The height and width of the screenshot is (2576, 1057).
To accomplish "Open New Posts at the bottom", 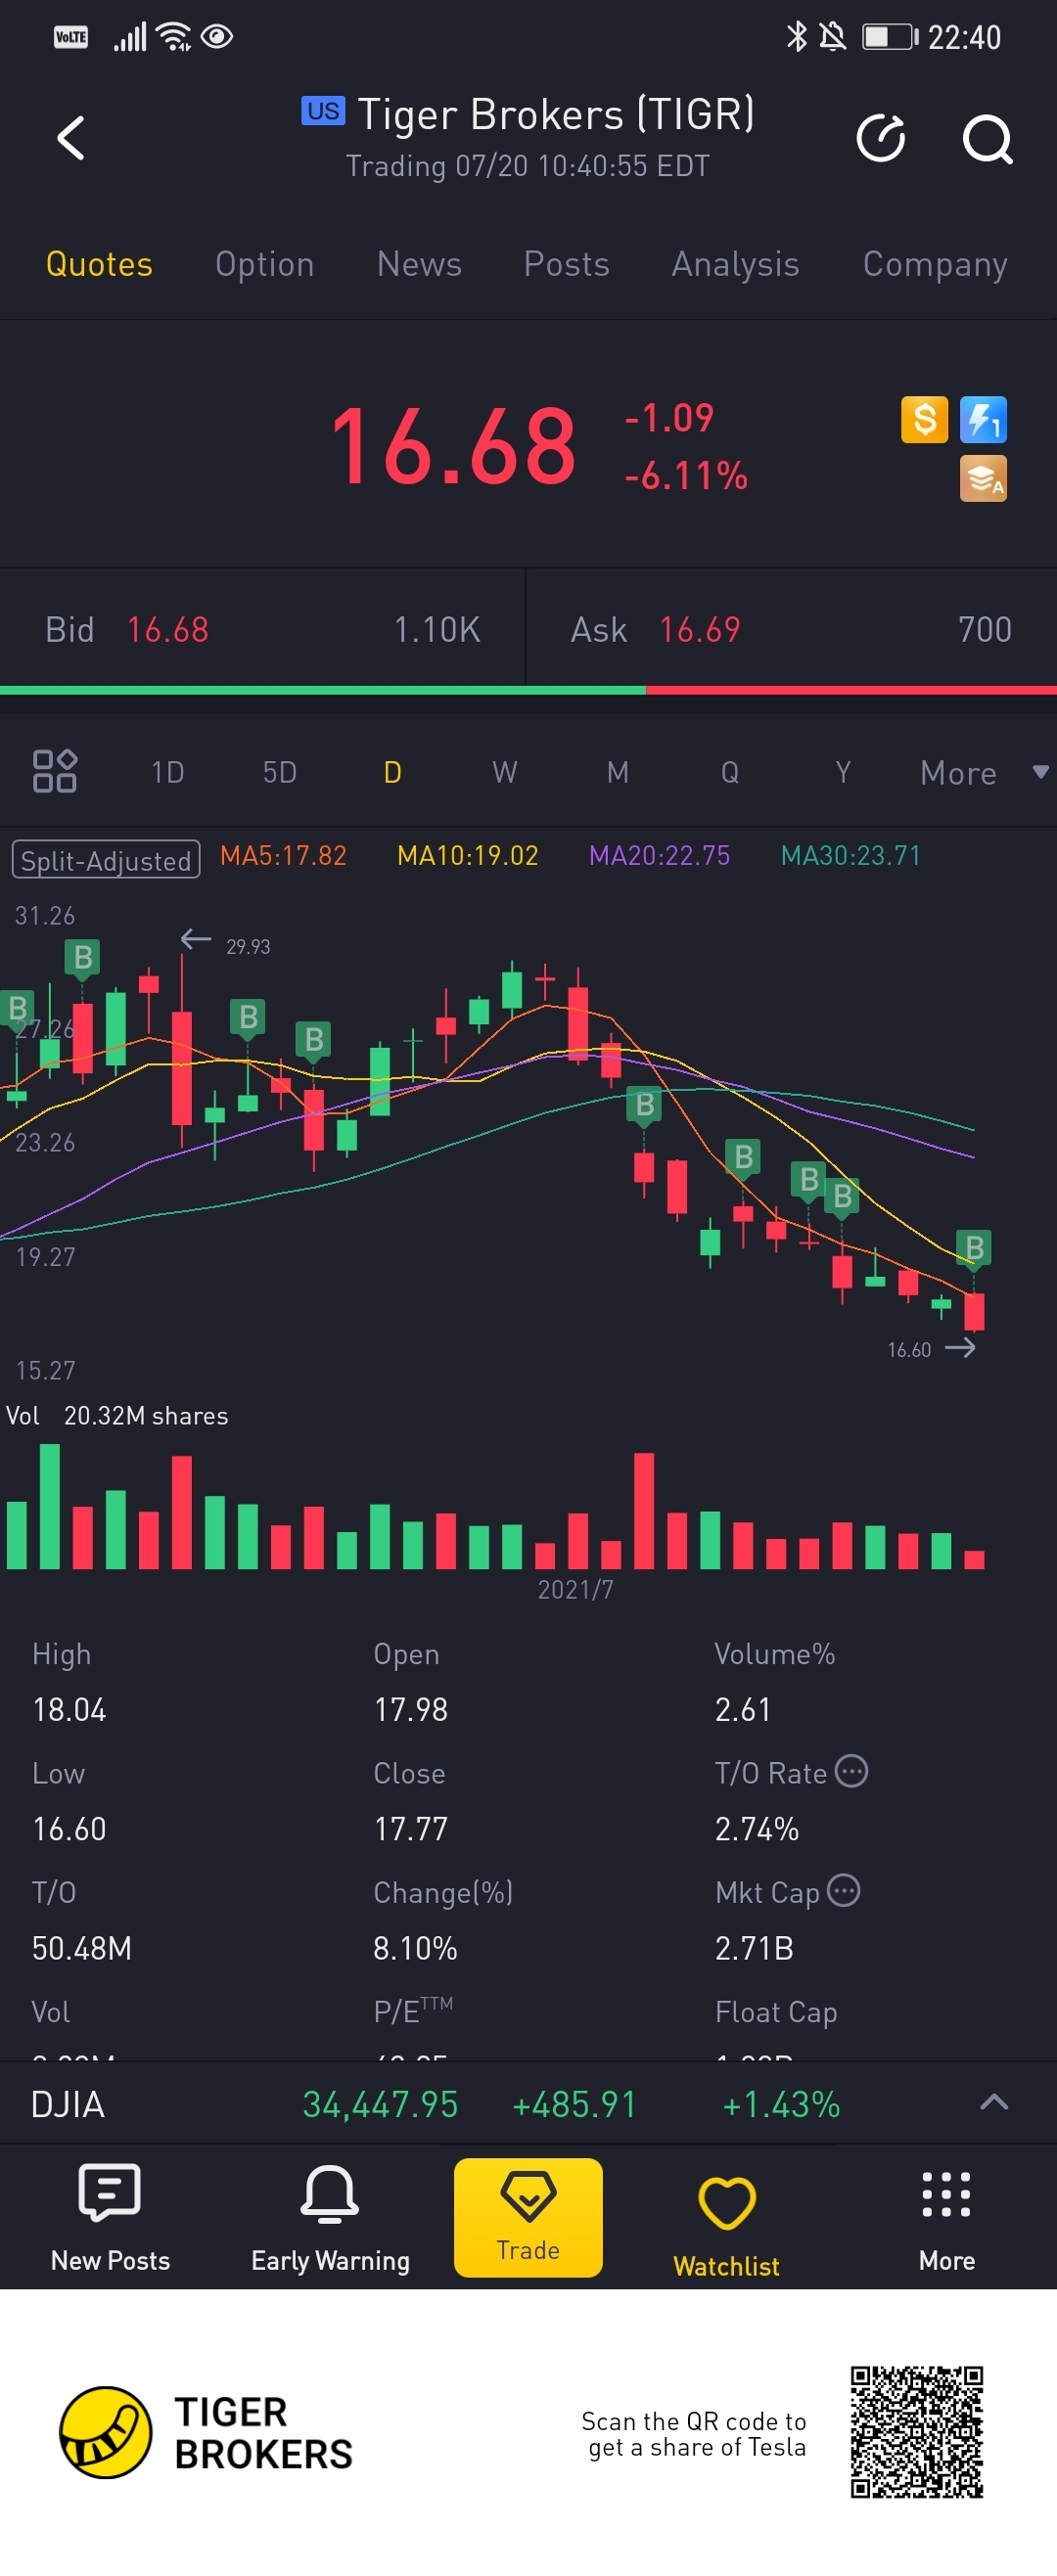I will click(110, 2217).
